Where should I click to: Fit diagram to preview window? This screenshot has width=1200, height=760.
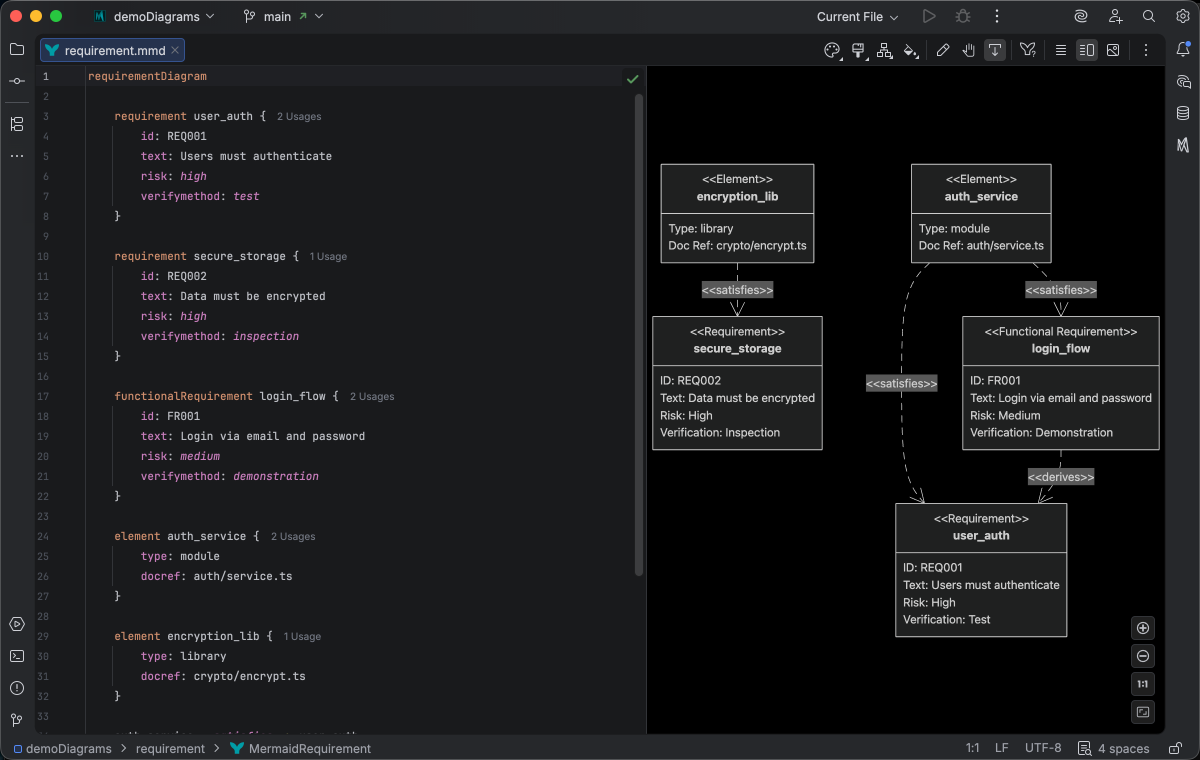pos(1144,712)
